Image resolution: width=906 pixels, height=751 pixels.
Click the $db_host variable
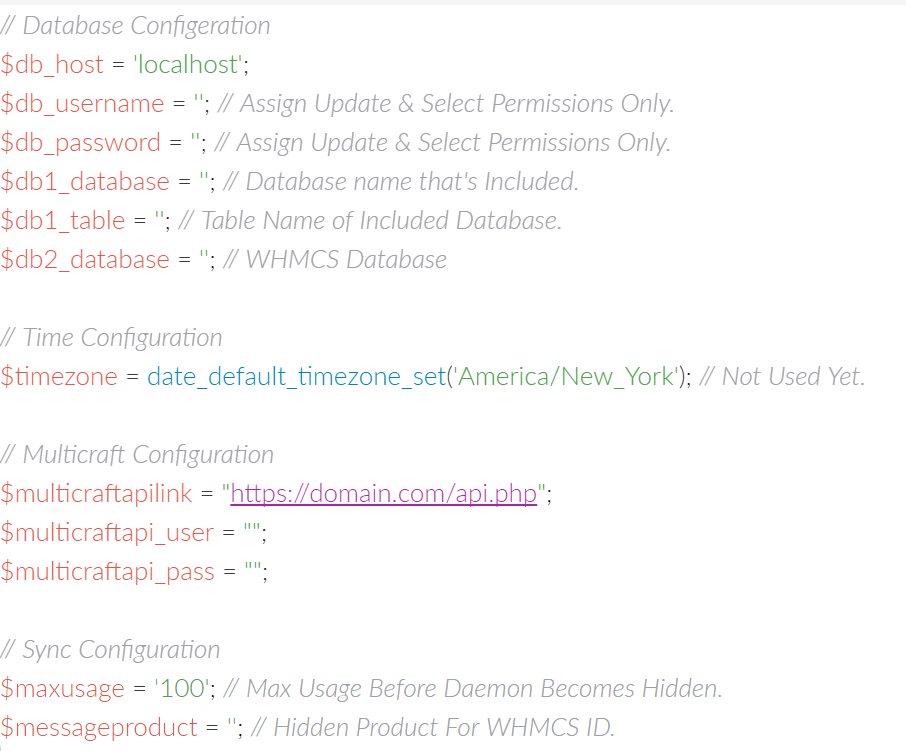pos(52,65)
